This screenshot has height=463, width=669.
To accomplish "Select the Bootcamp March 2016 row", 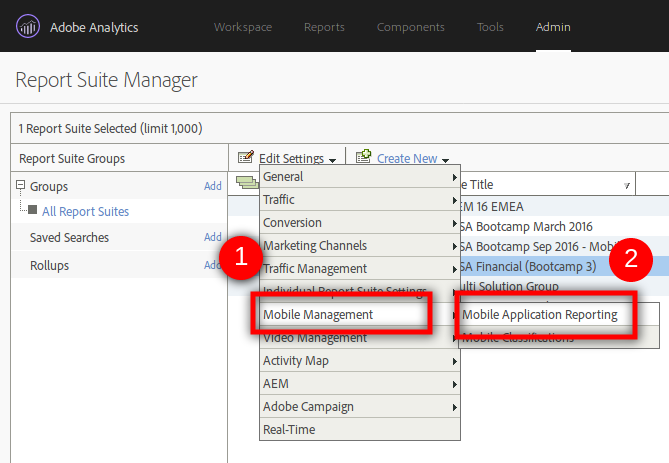I will [x=564, y=227].
